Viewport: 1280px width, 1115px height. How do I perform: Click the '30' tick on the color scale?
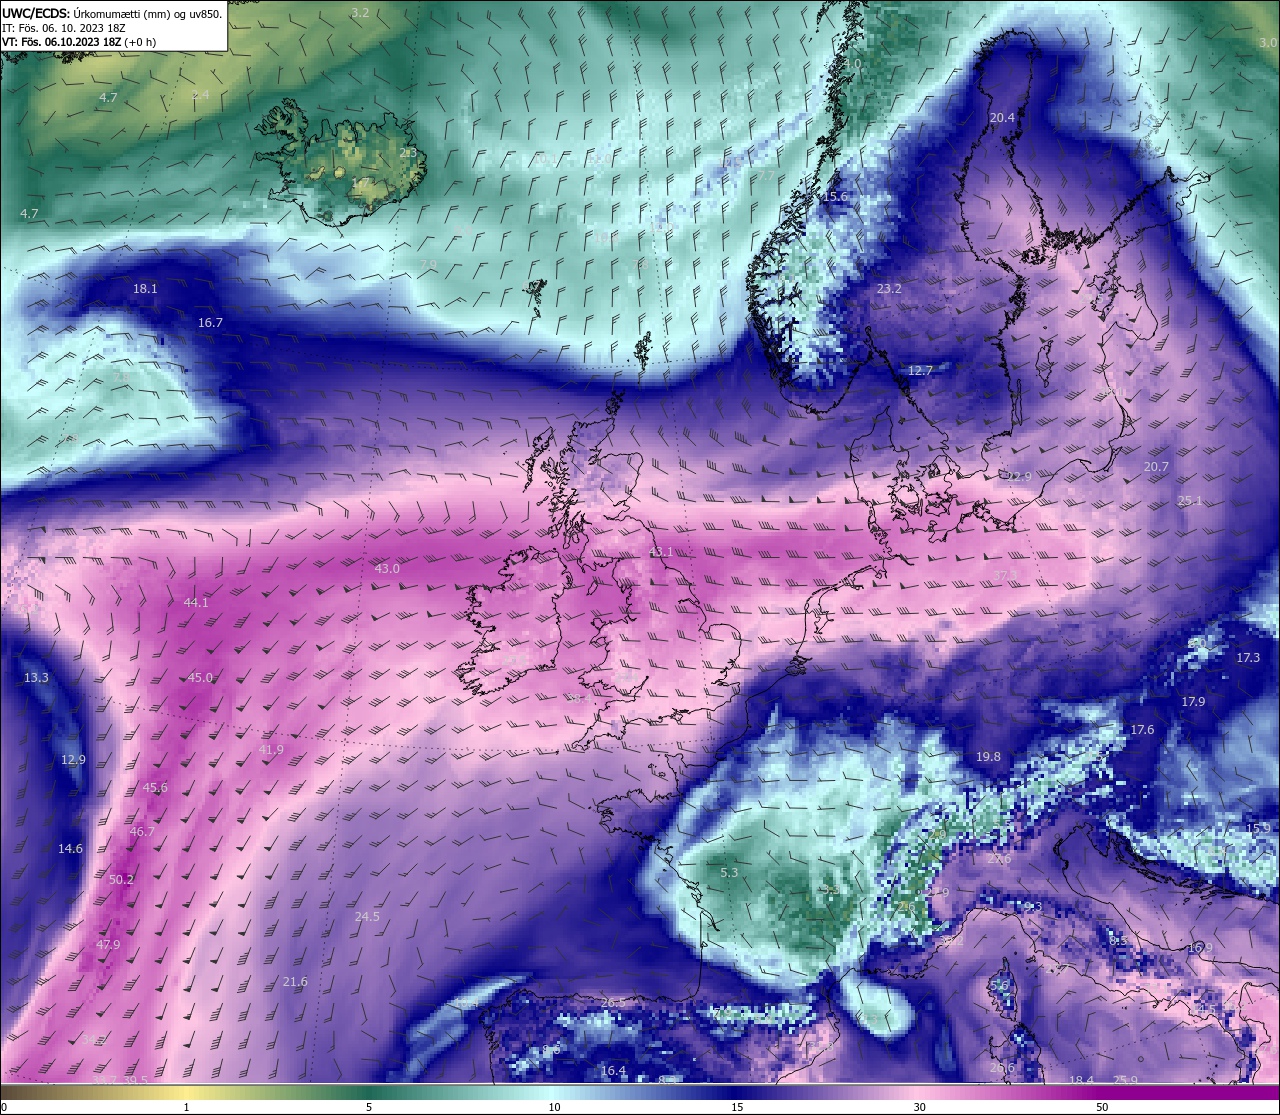(919, 1107)
